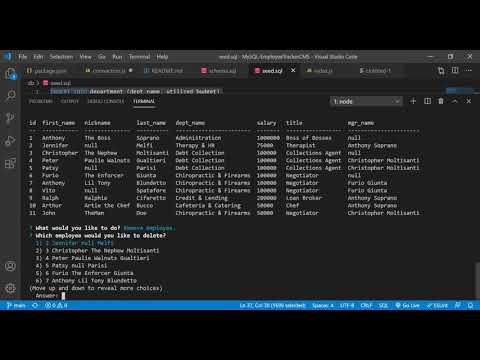Click the Answer prompt input in terminal
Viewport: 480px width, 360px height.
(x=63, y=296)
